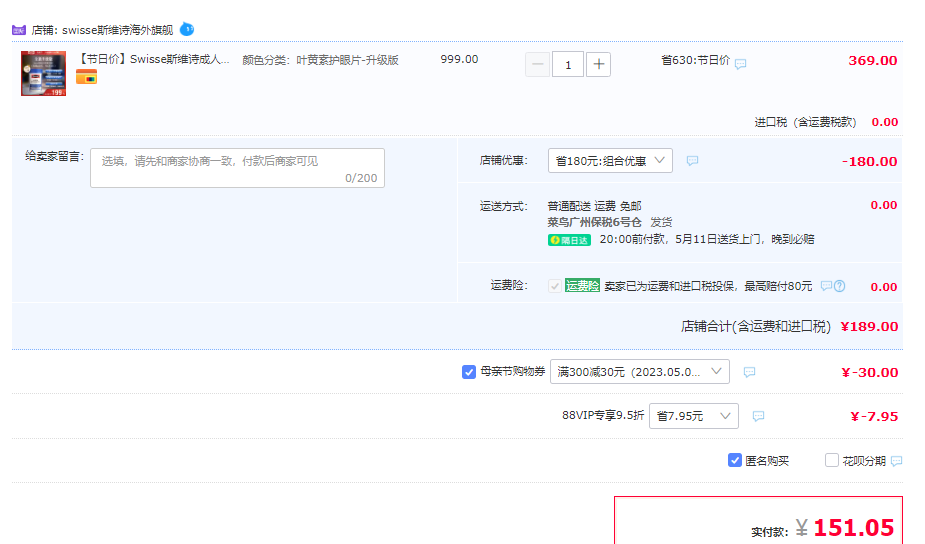Click the credit card icon under product title

pyautogui.click(x=86, y=77)
